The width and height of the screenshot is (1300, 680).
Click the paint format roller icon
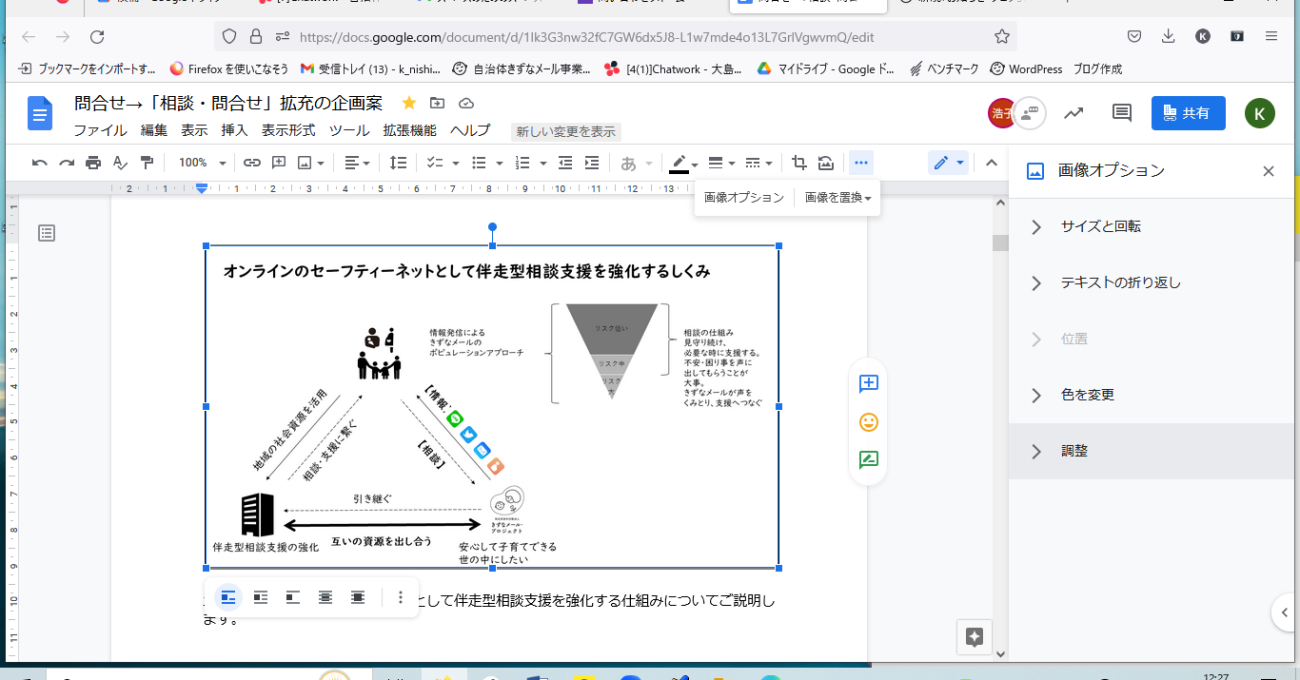(147, 163)
